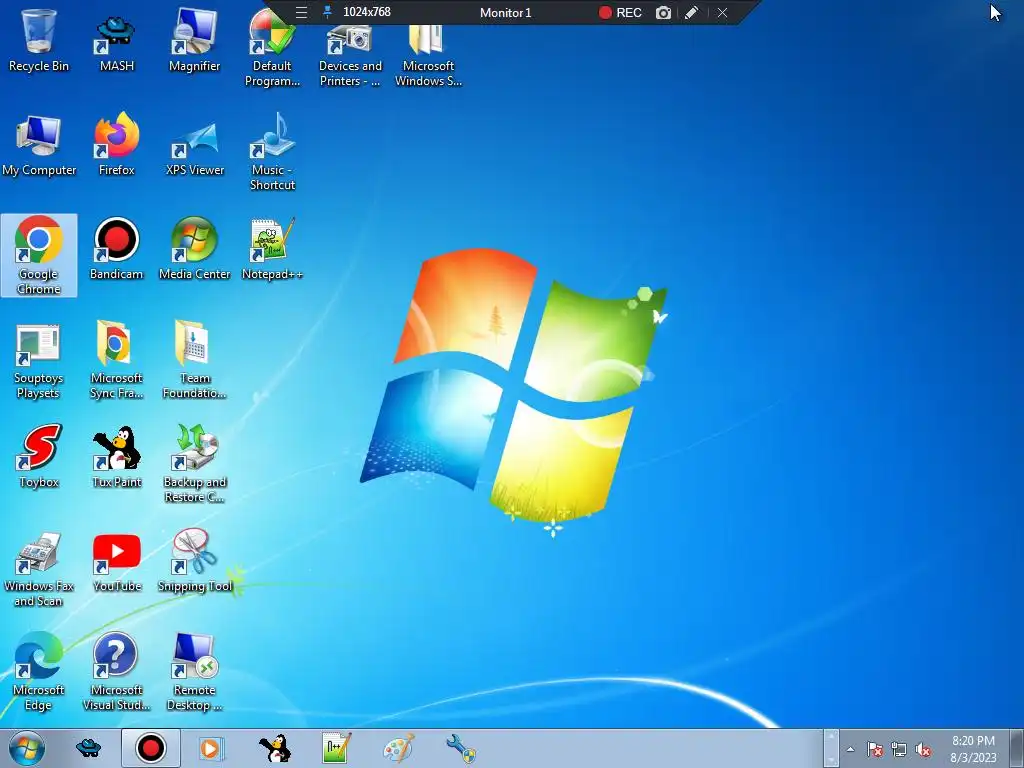
Task: Open the remote session hamburger menu
Action: [x=301, y=12]
